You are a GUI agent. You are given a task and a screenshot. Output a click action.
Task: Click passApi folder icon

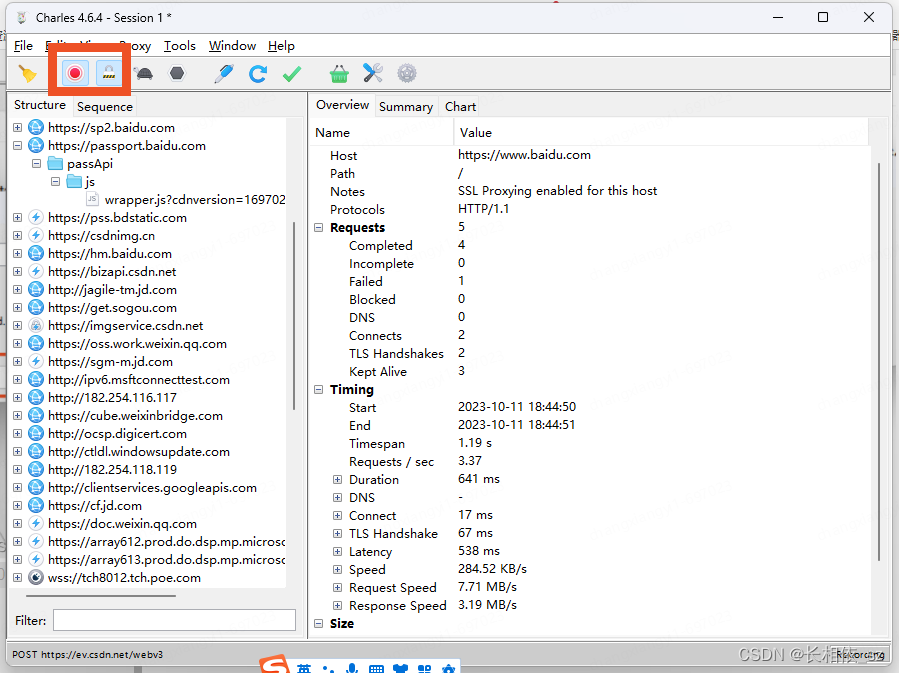[55, 163]
